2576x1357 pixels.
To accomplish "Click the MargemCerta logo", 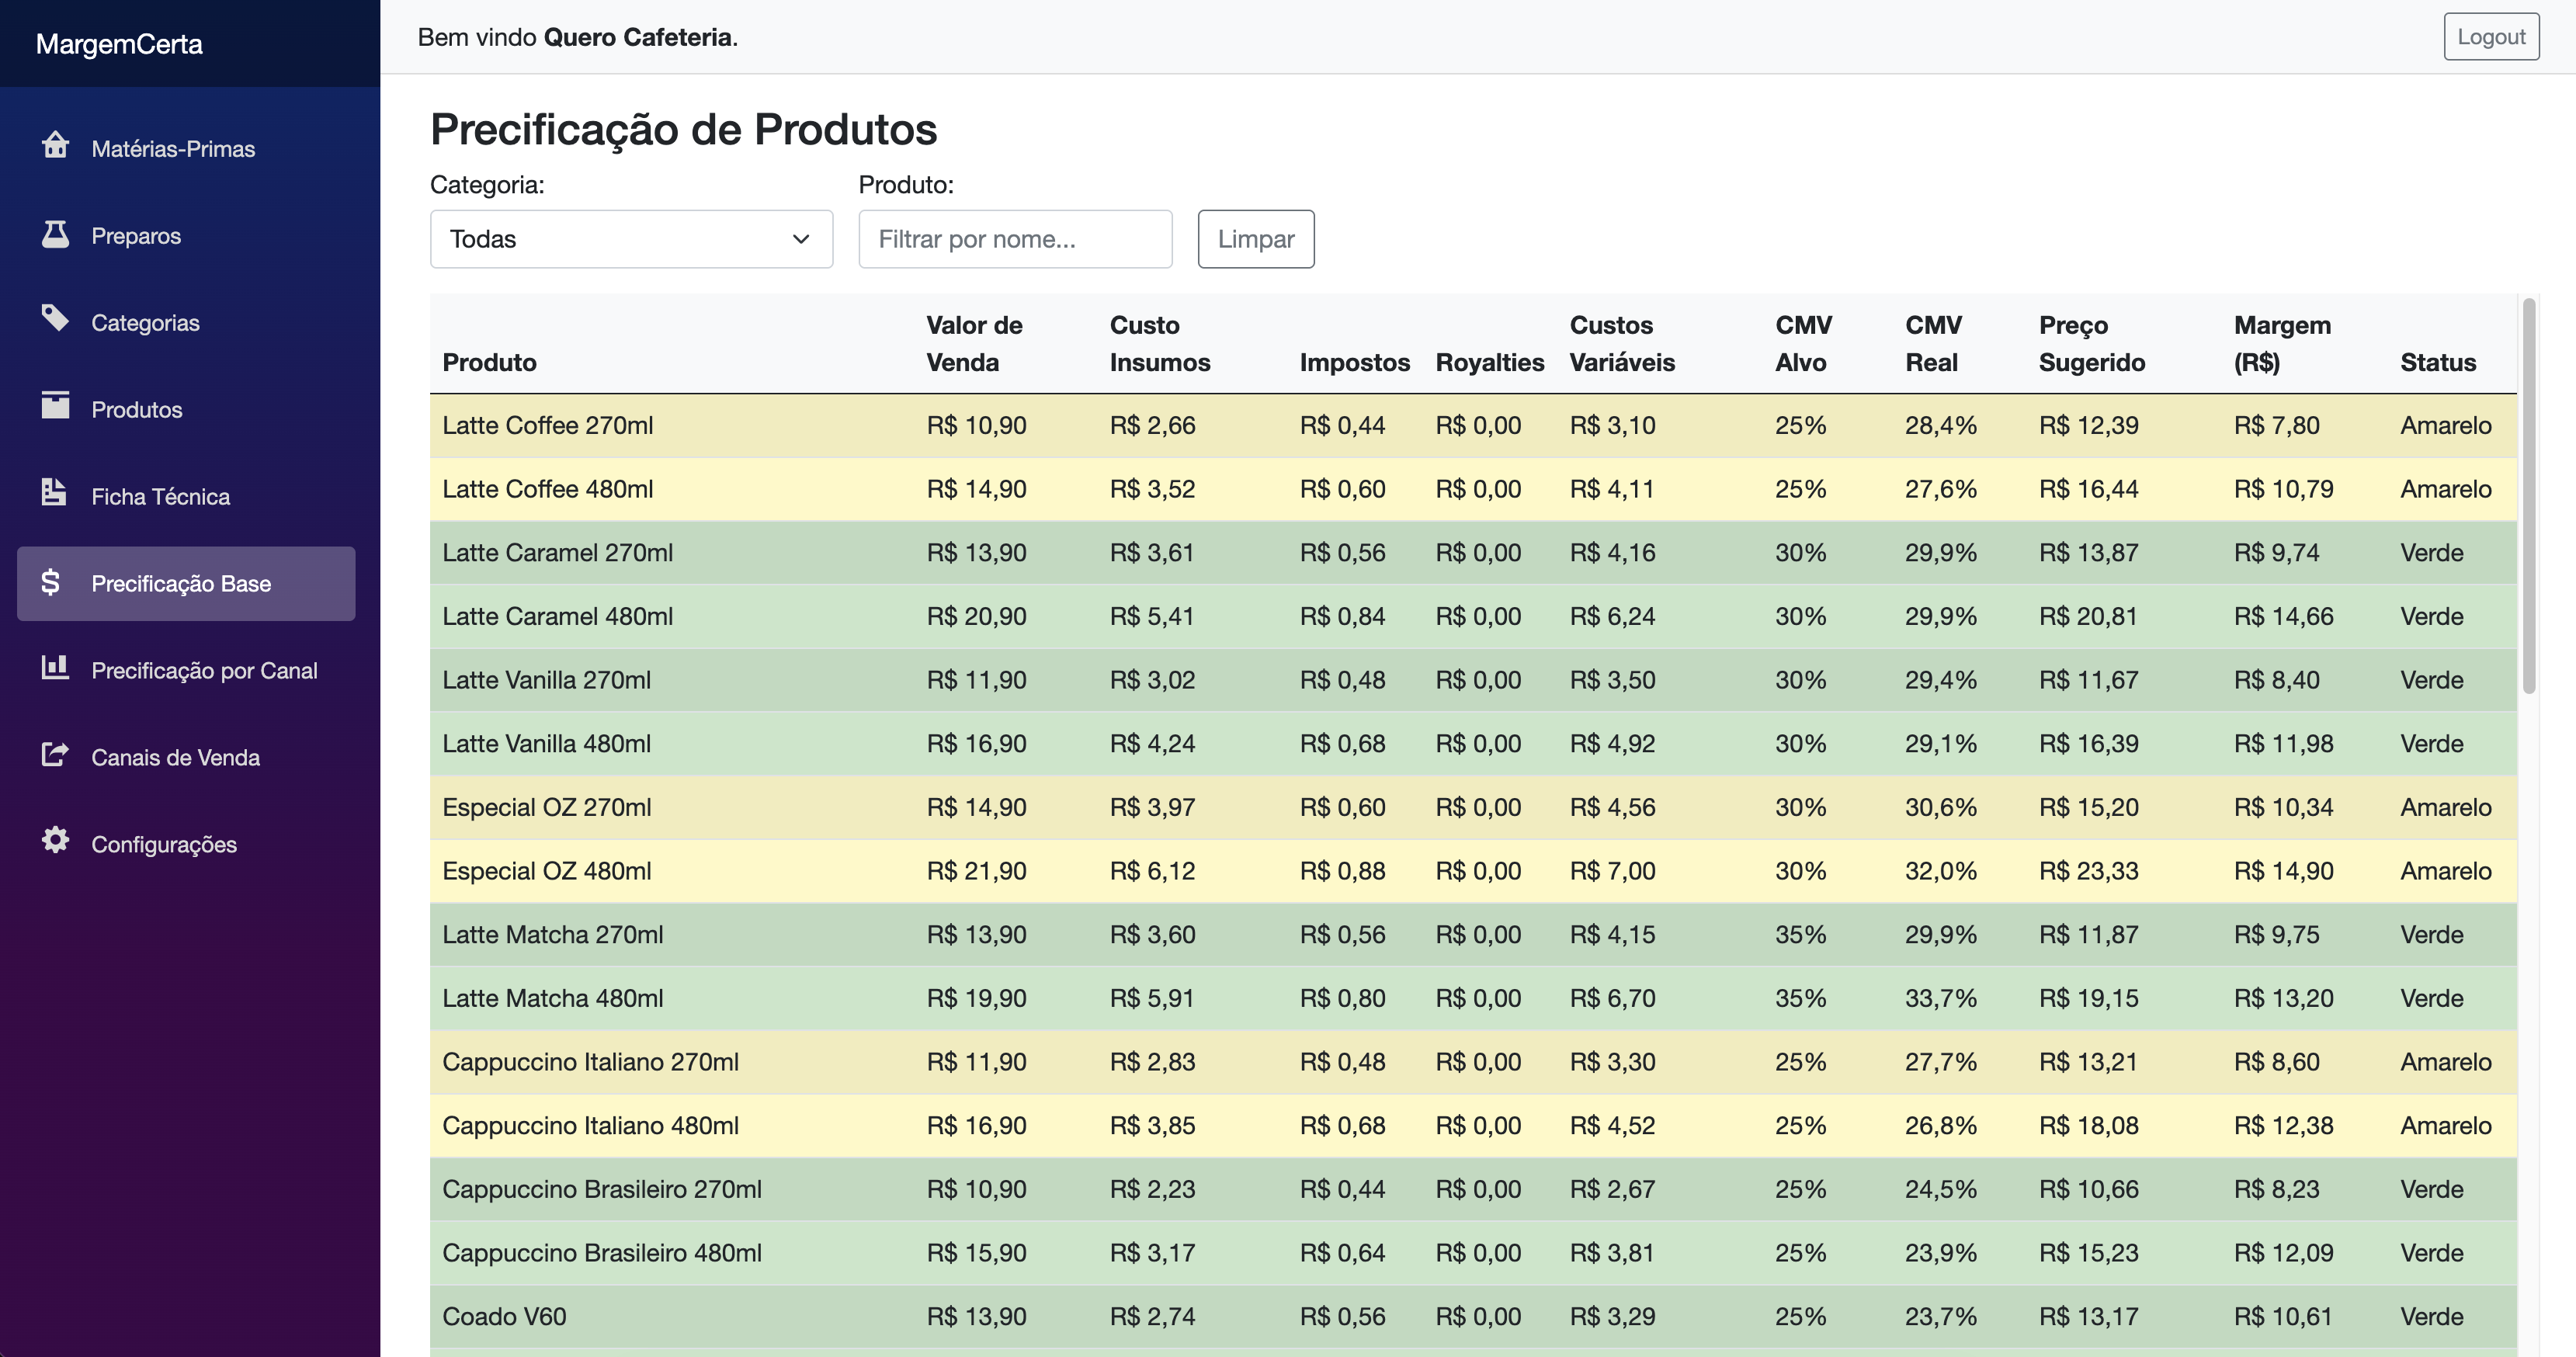I will (118, 43).
